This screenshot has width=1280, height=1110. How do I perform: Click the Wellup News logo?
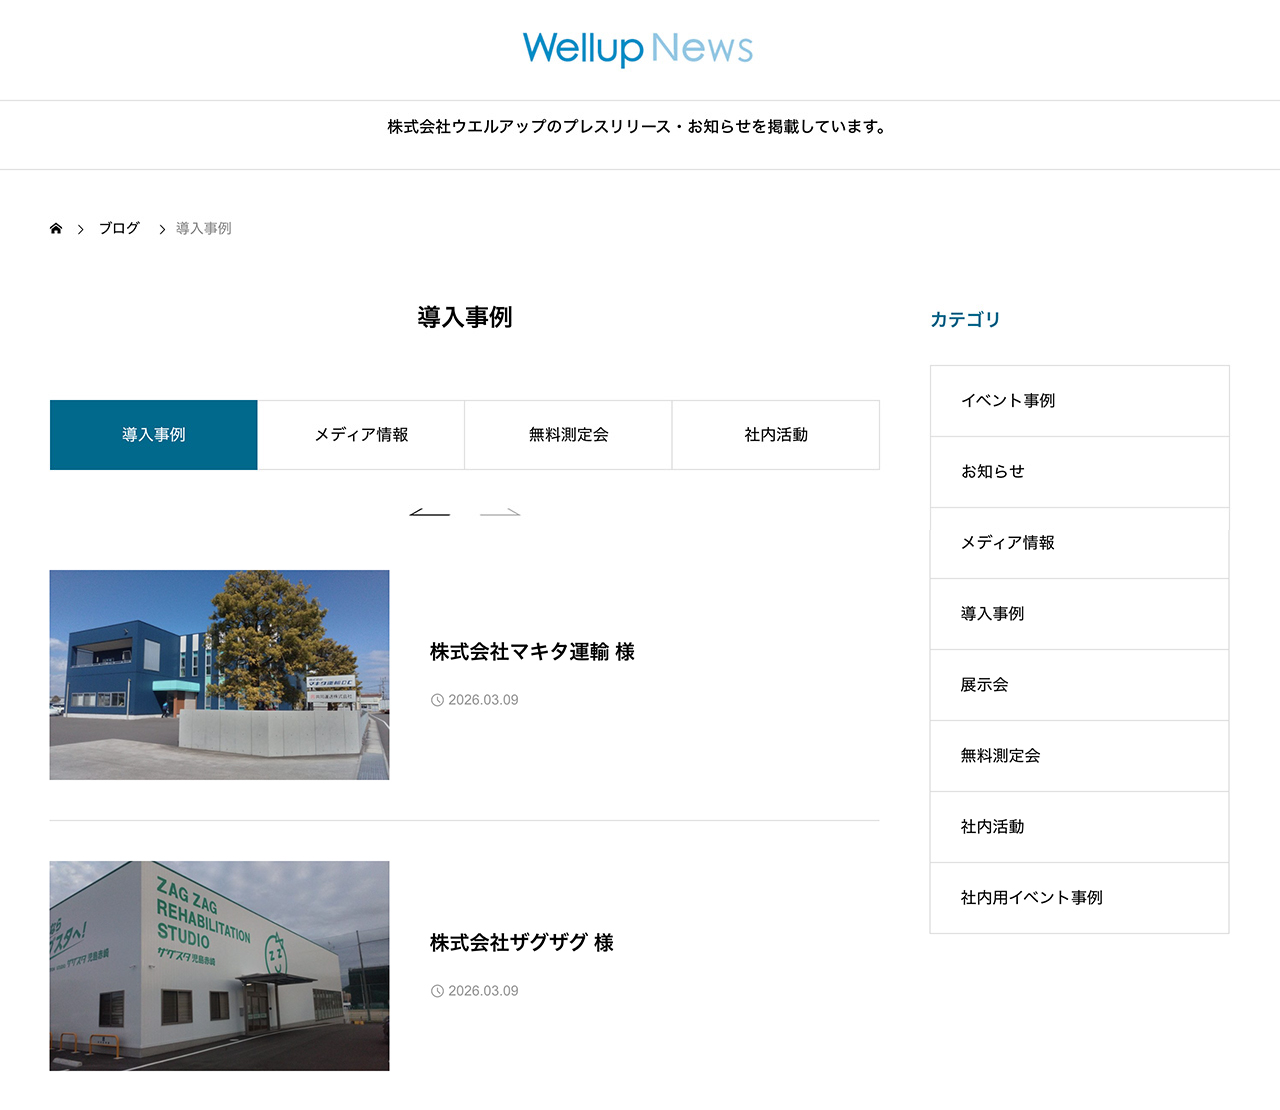(637, 49)
